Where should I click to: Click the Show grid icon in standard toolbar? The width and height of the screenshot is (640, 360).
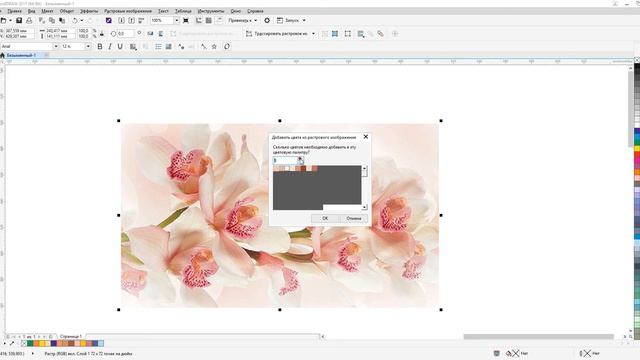point(209,20)
